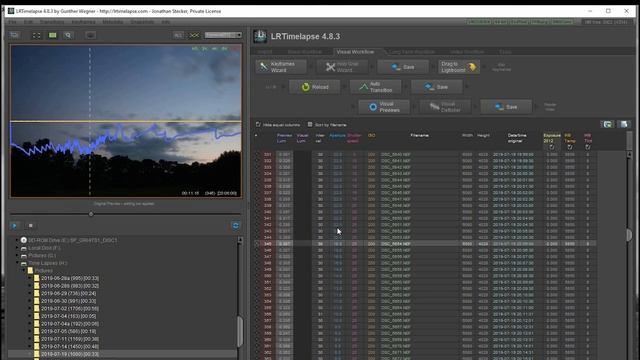Click the Visual Deflicker button

click(x=445, y=107)
